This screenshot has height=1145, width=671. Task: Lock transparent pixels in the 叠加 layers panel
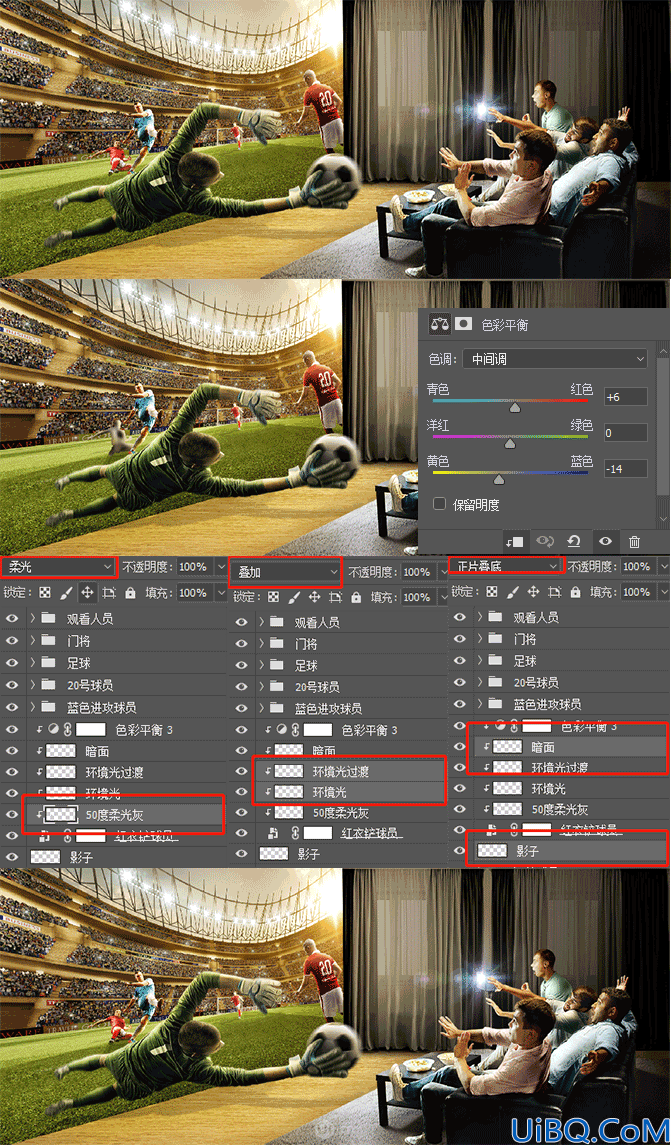point(273,597)
